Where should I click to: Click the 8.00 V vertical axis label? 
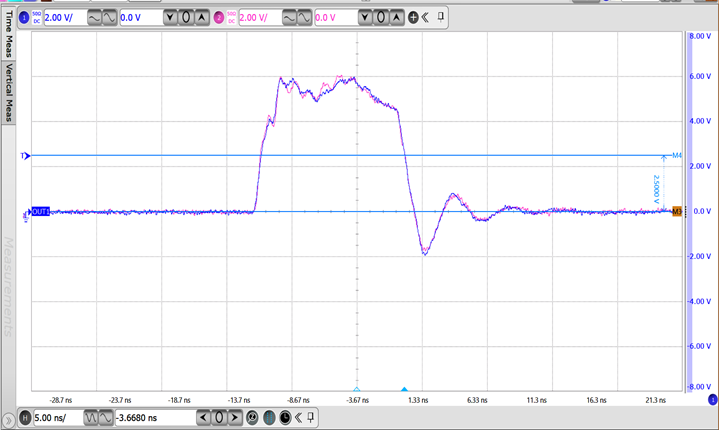(700, 36)
